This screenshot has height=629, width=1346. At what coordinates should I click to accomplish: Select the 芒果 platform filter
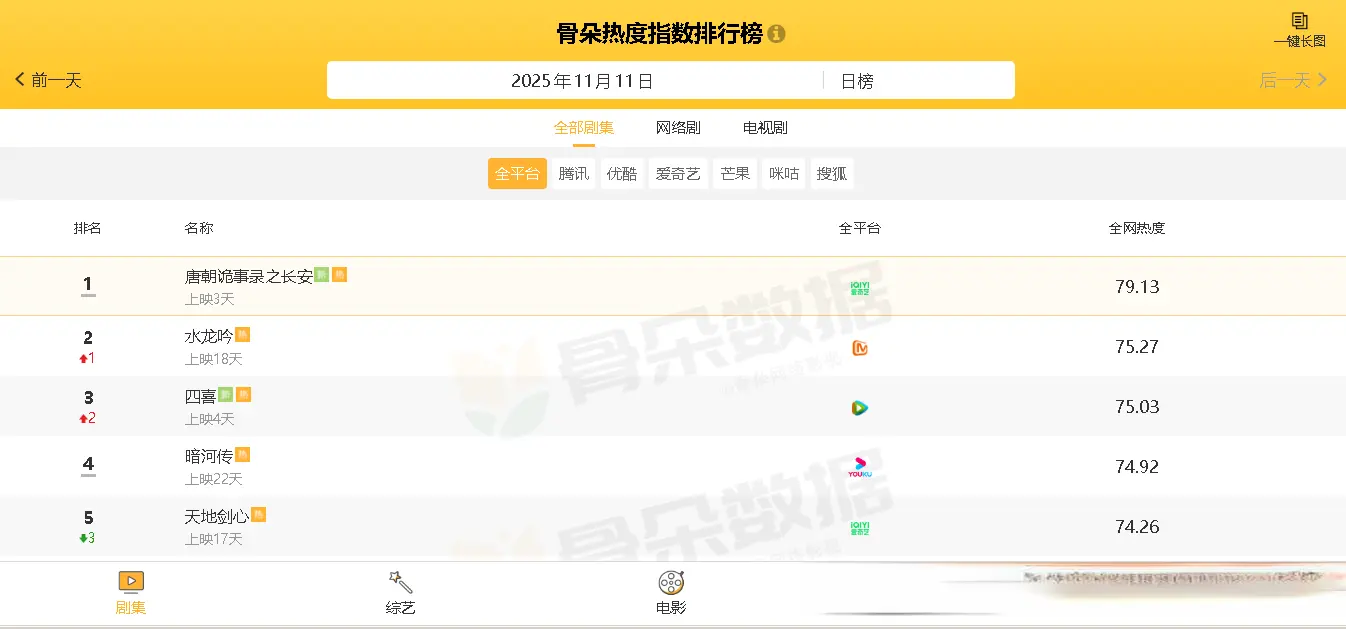[735, 173]
